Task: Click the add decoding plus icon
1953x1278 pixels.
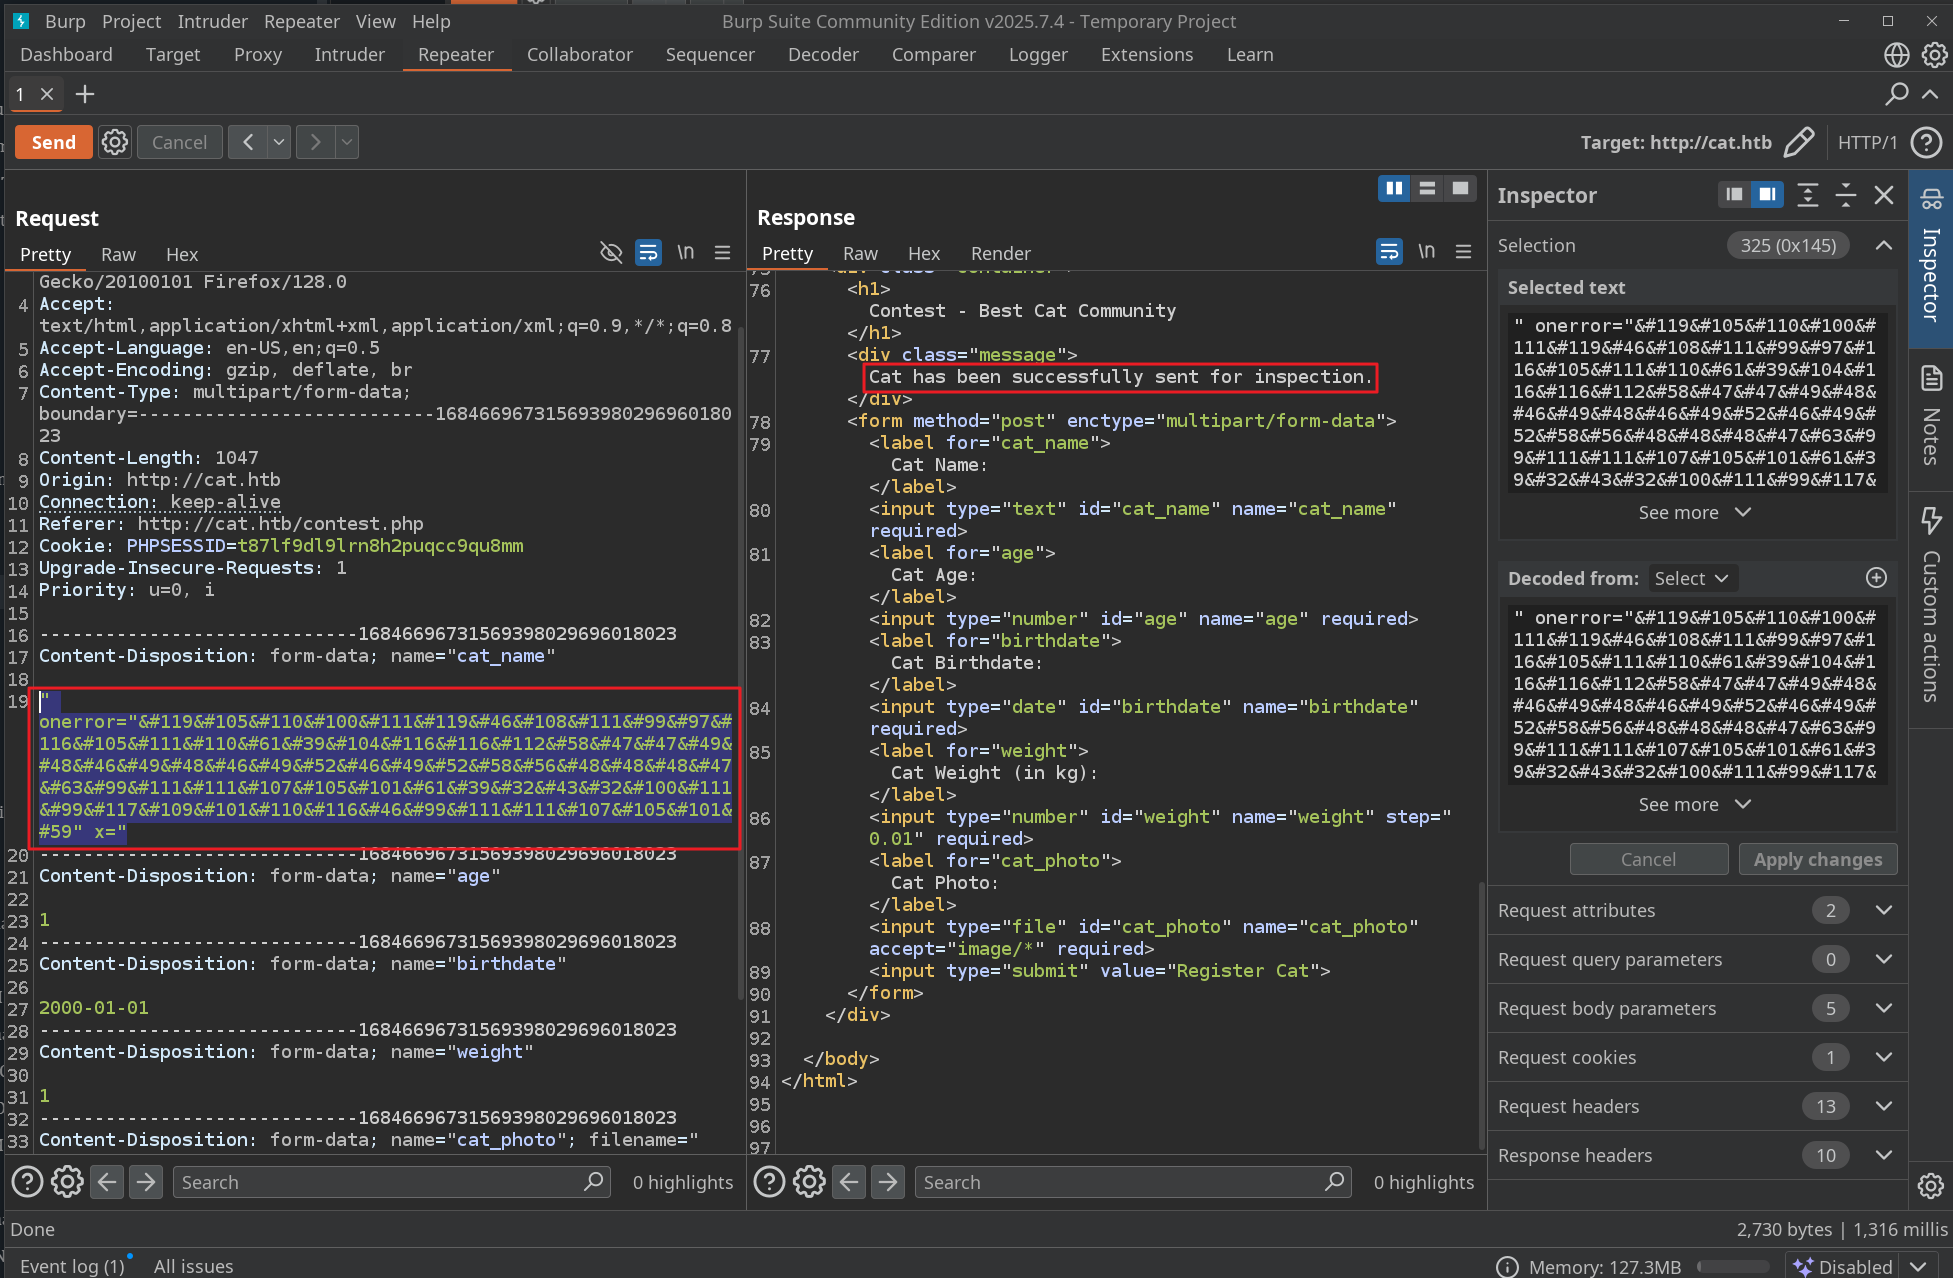Action: click(1876, 578)
